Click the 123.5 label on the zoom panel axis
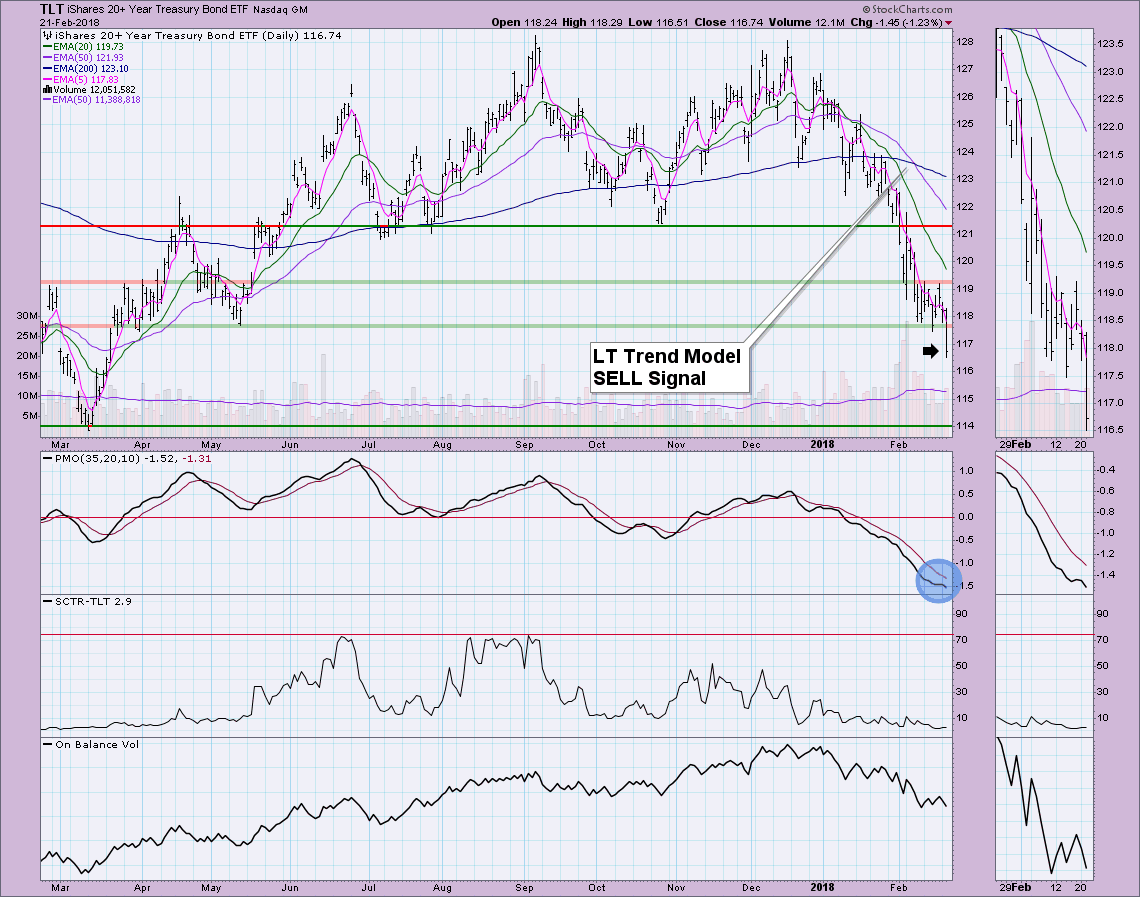Viewport: 1140px width, 897px height. 1109,44
